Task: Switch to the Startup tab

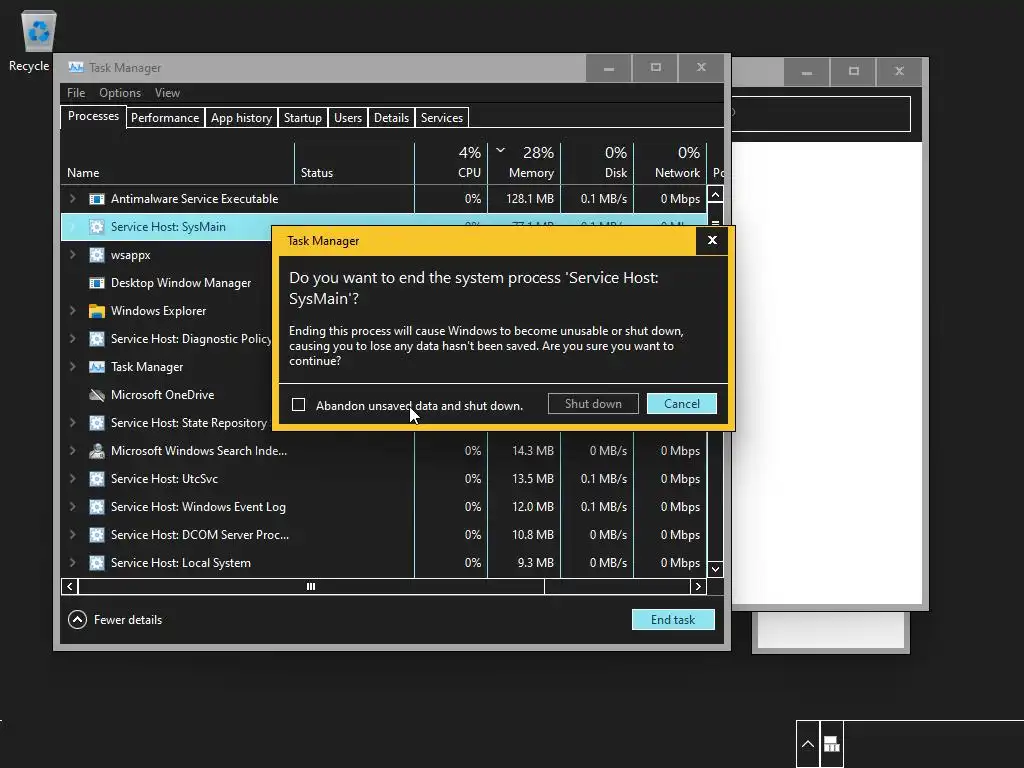Action: 302,118
